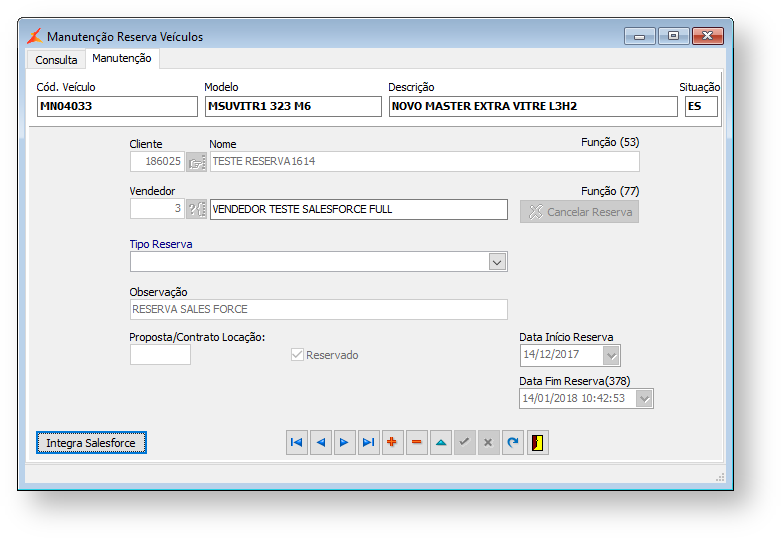Image resolution: width=782 pixels, height=539 pixels.
Task: Click the Função (77) label
Action: (x=610, y=191)
